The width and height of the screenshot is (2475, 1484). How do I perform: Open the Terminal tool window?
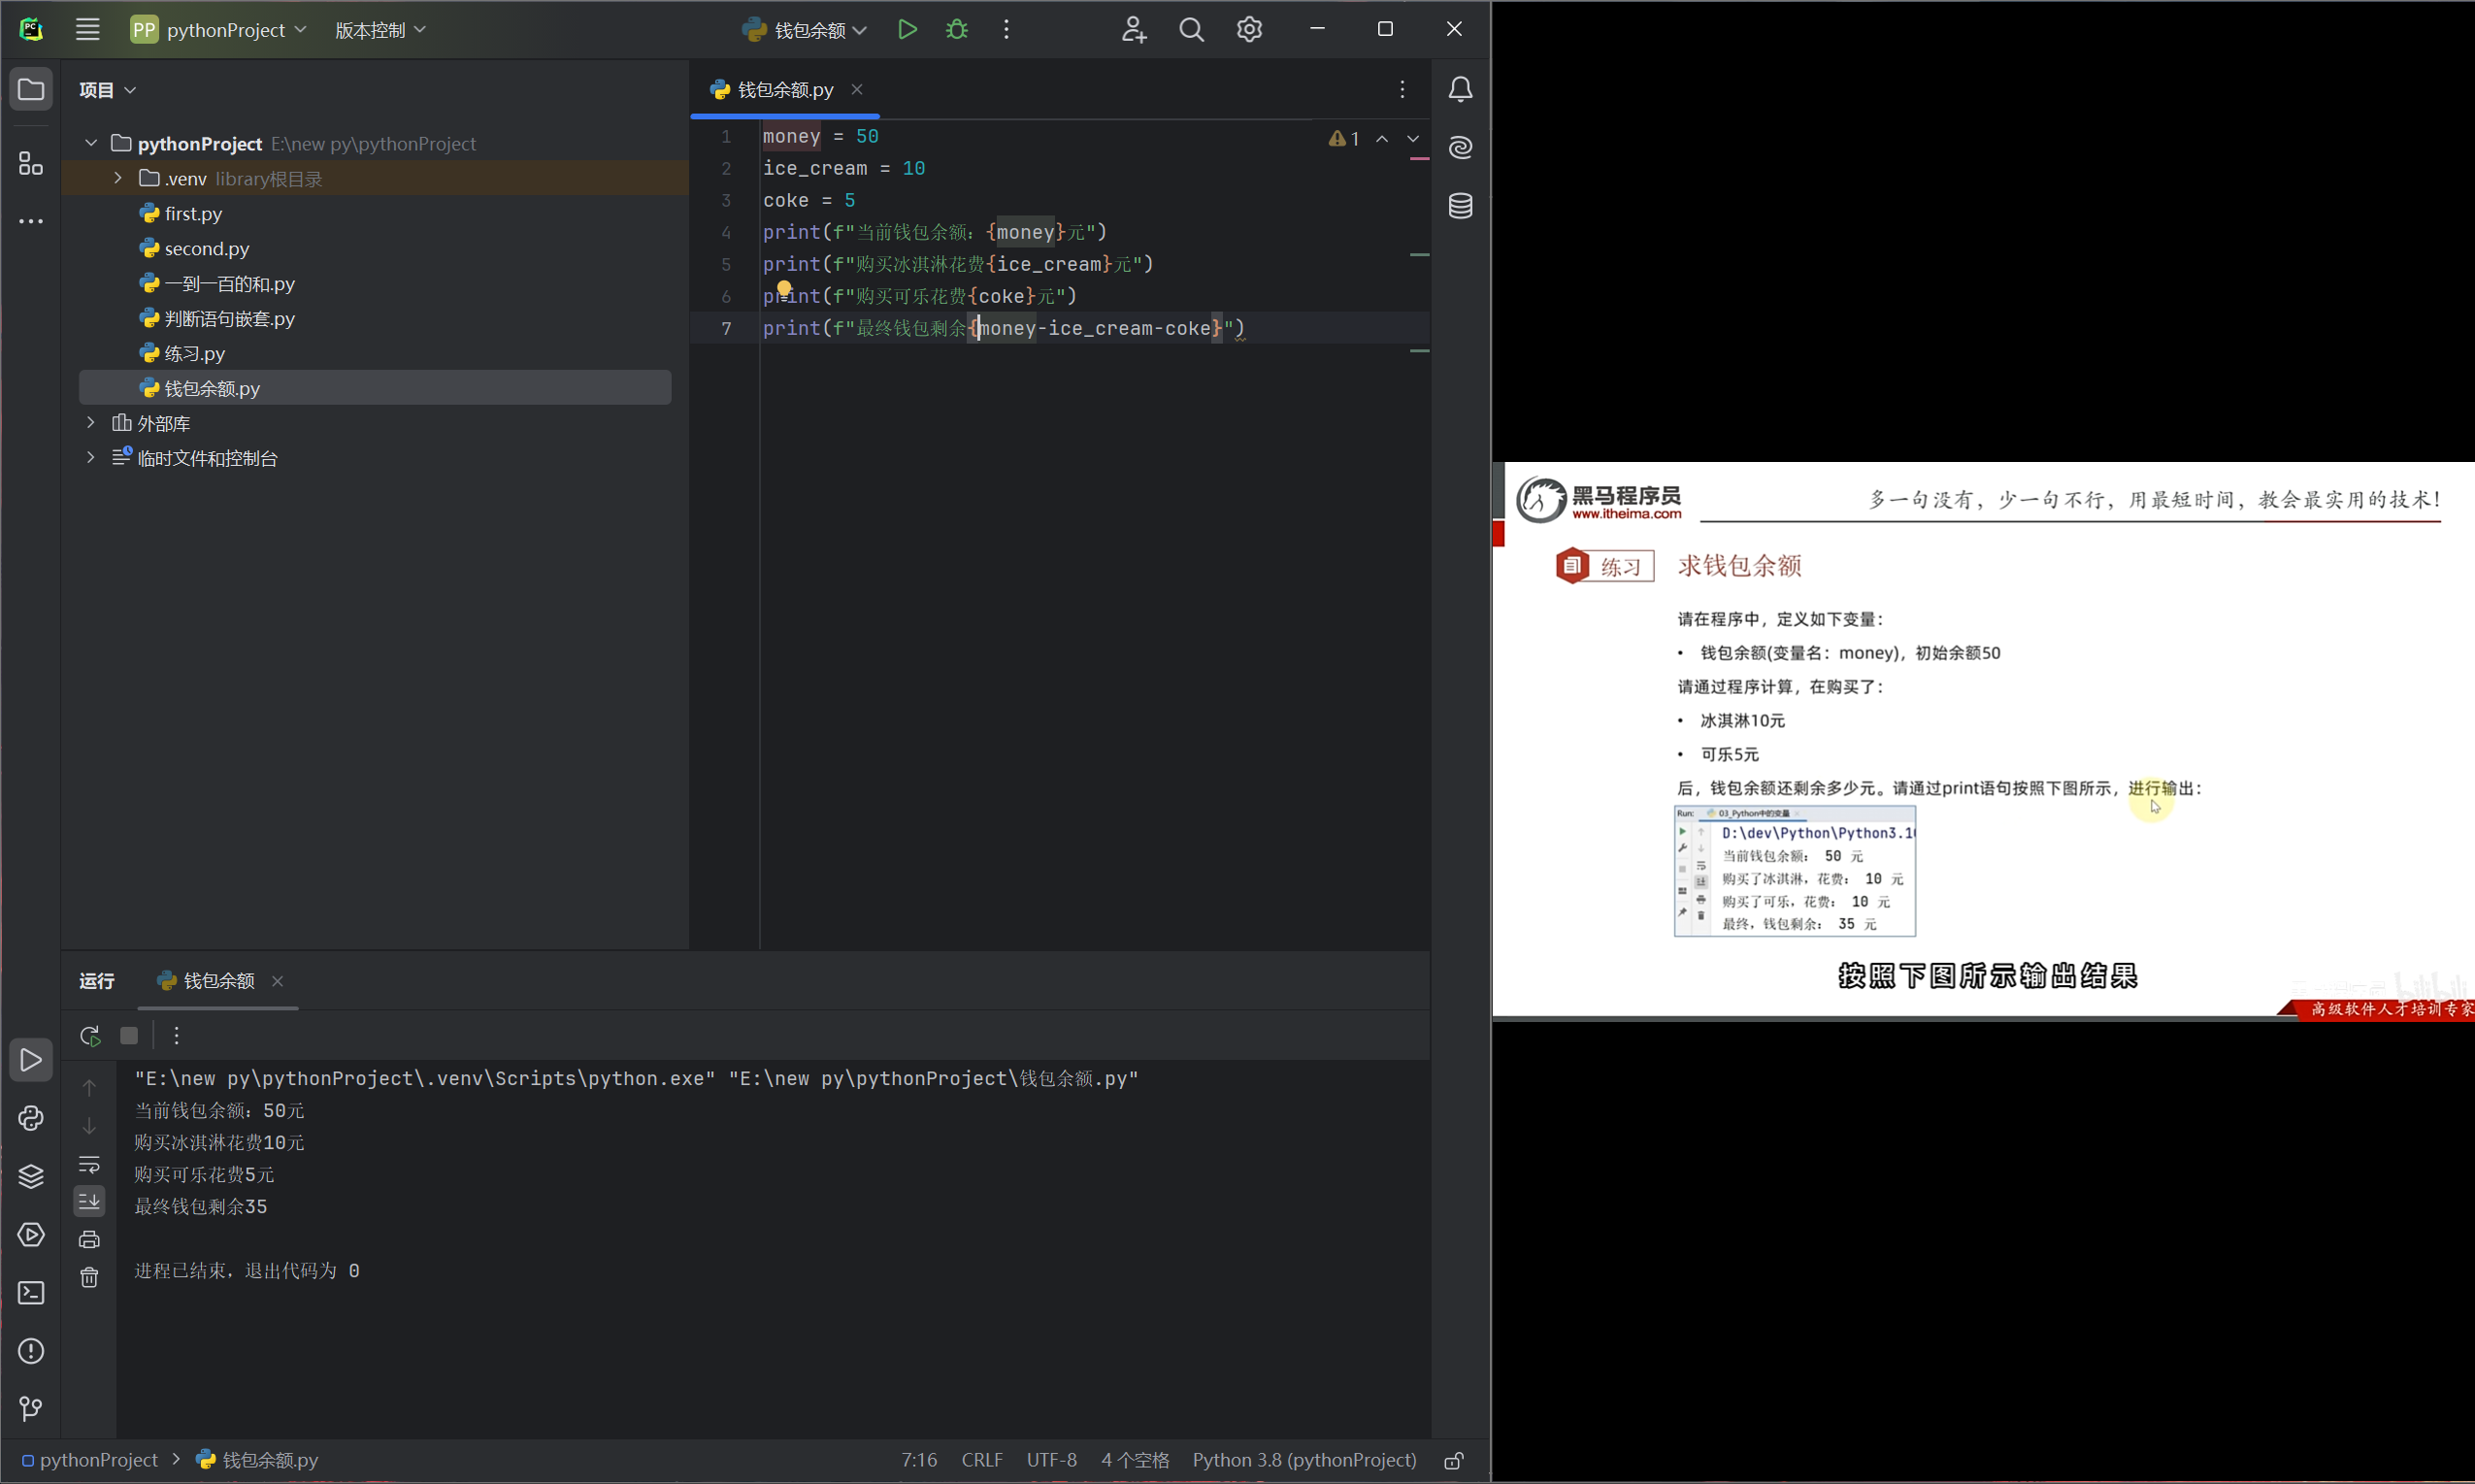31,1293
